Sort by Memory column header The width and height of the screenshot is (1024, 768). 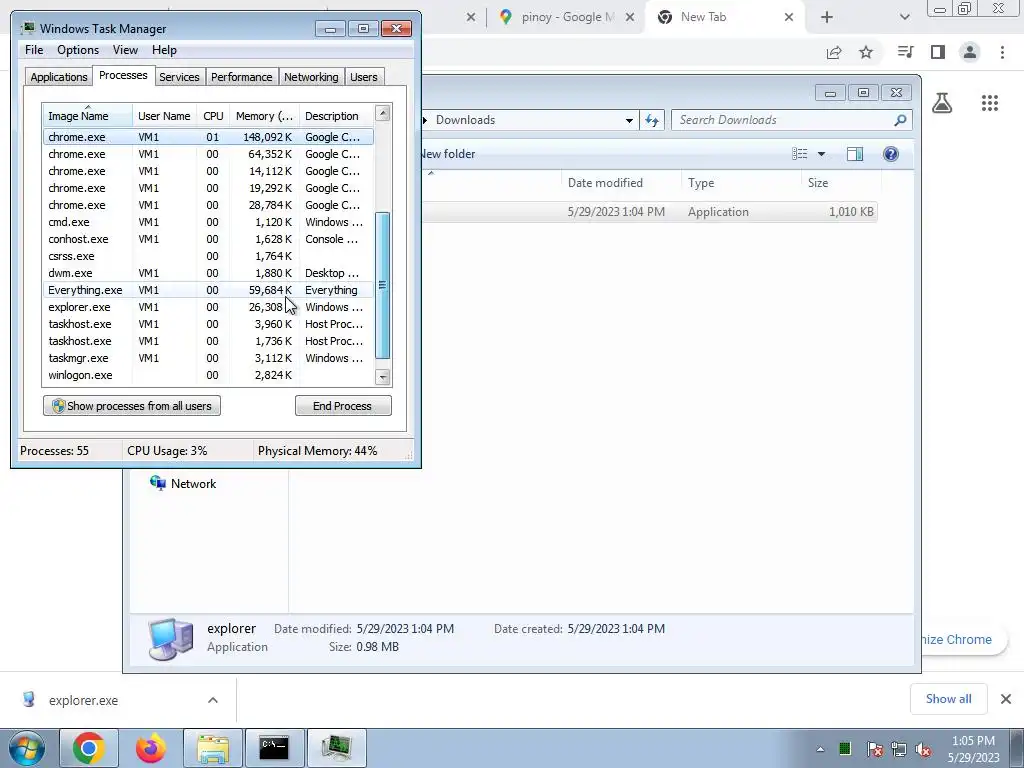264,116
